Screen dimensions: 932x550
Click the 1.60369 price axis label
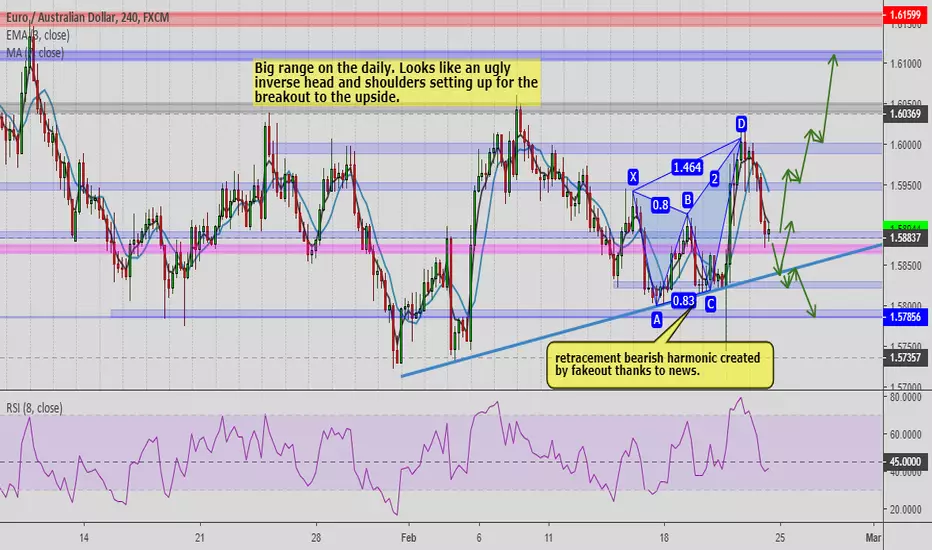(x=906, y=114)
